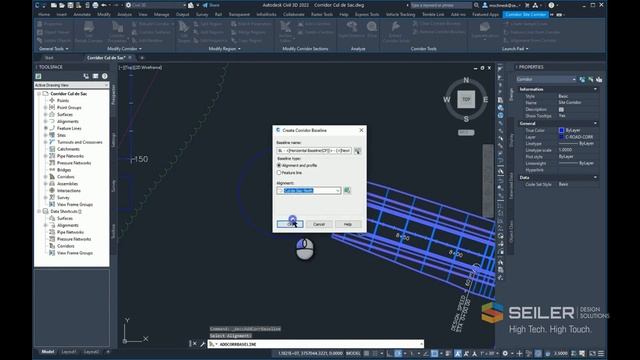Click the Undo arrow in Quick Access toolbar
The width and height of the screenshot is (640, 360).
[104, 5]
